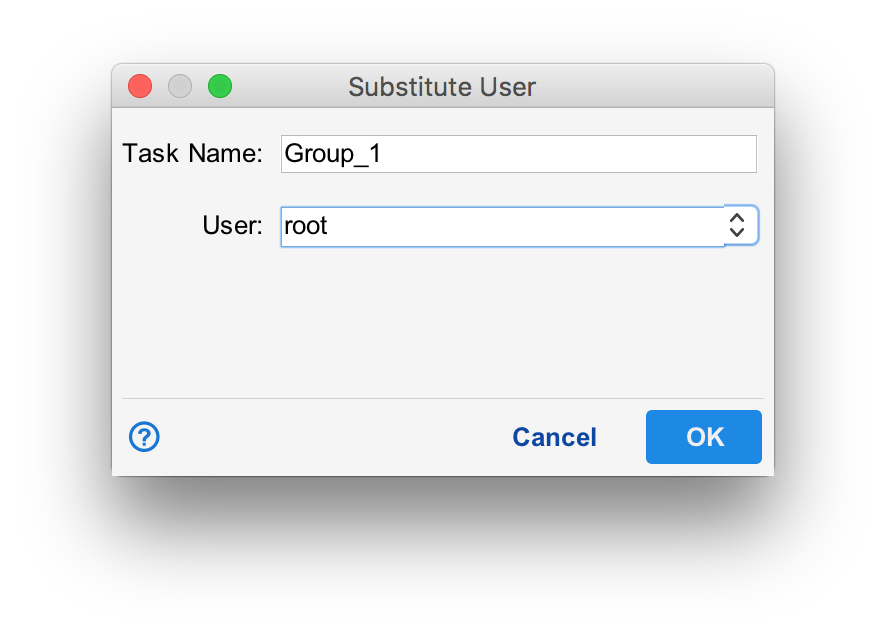Click the downward chevron on User stepper
The width and height of the screenshot is (886, 636).
(737, 232)
